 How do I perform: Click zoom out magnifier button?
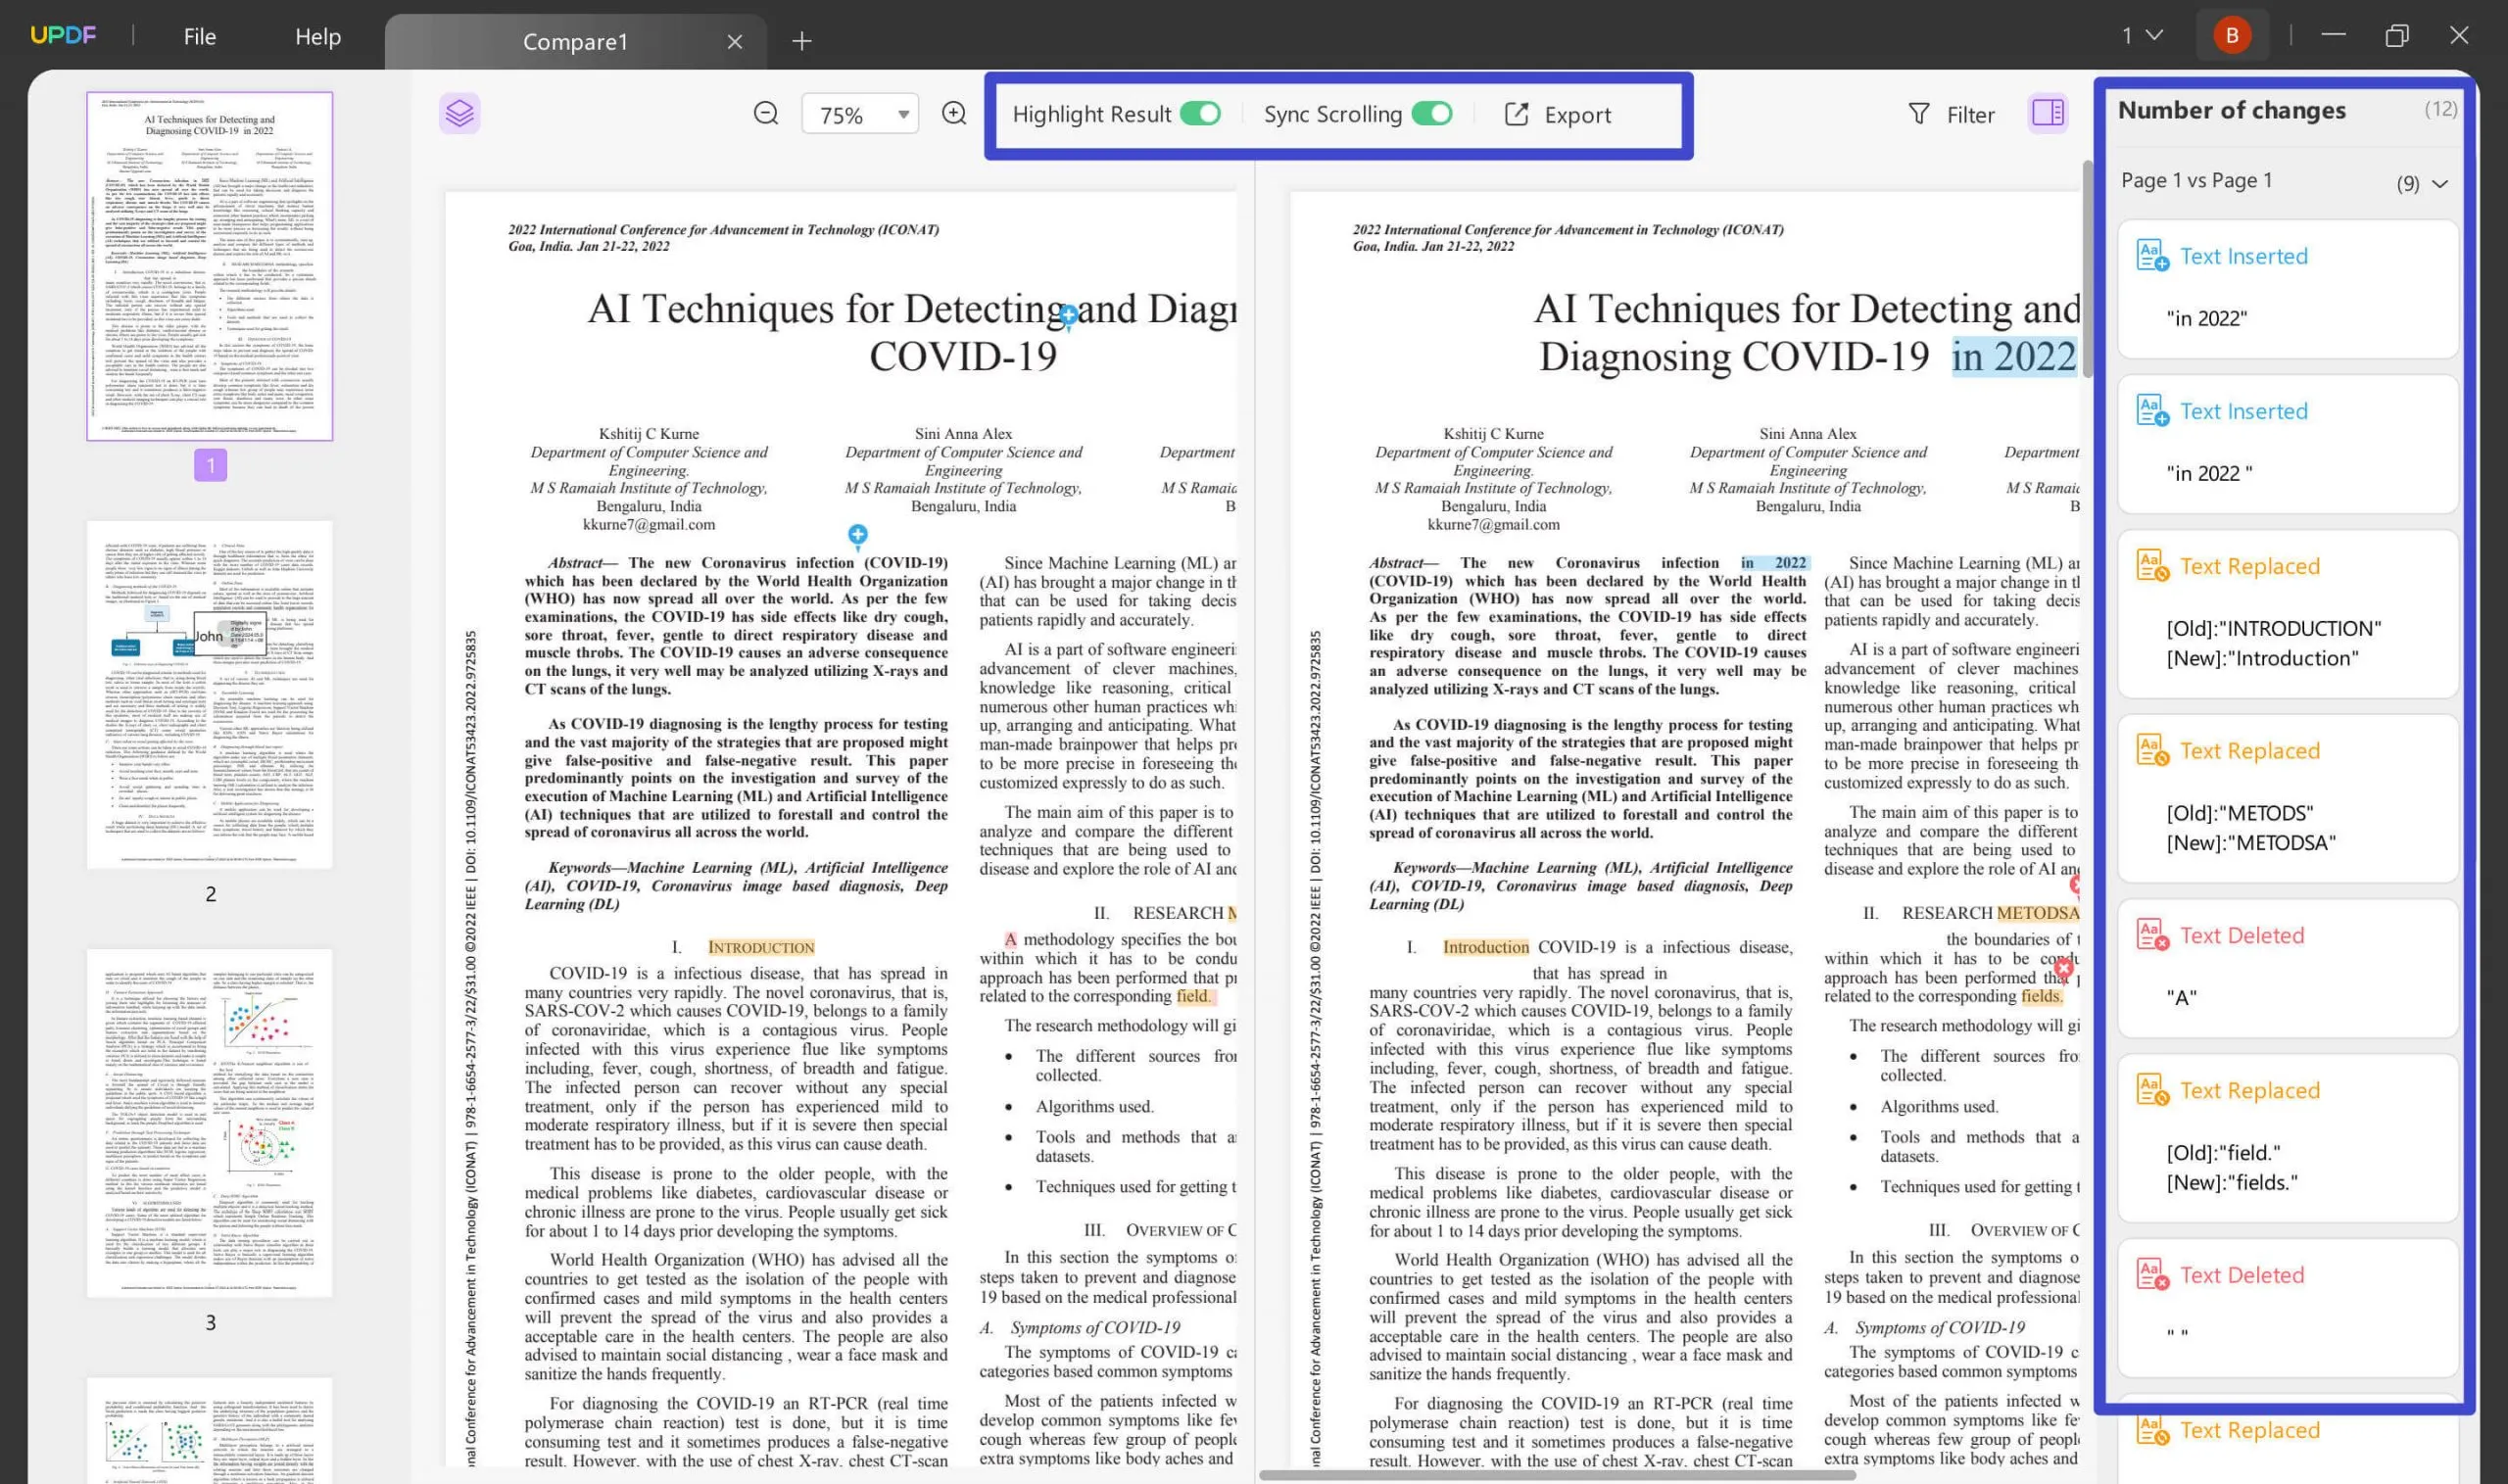[765, 113]
